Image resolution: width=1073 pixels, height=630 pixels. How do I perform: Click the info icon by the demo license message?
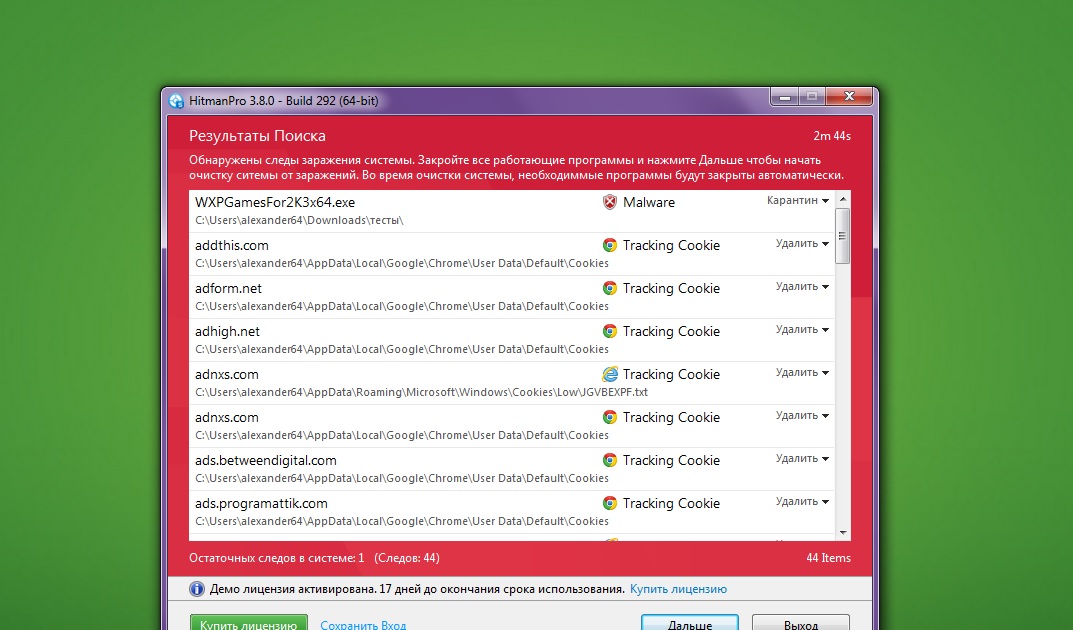pyautogui.click(x=197, y=589)
